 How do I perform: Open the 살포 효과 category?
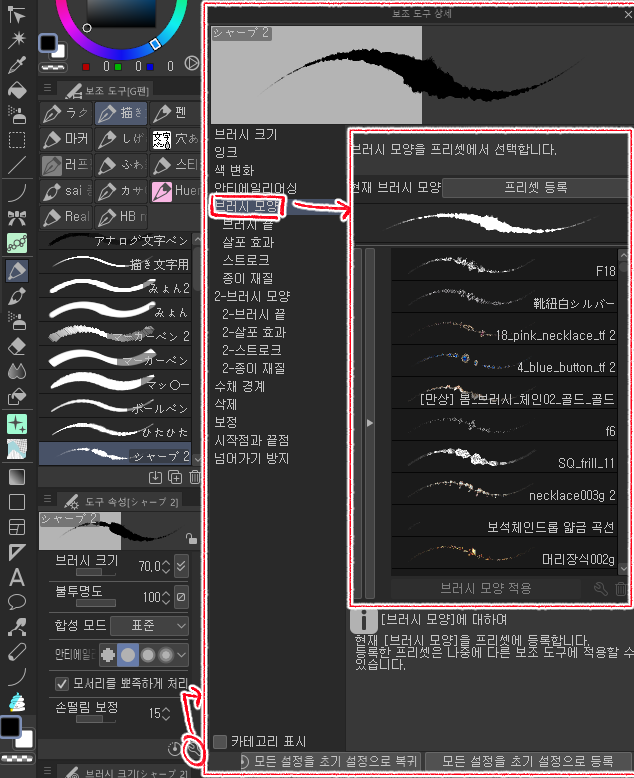[x=248, y=242]
